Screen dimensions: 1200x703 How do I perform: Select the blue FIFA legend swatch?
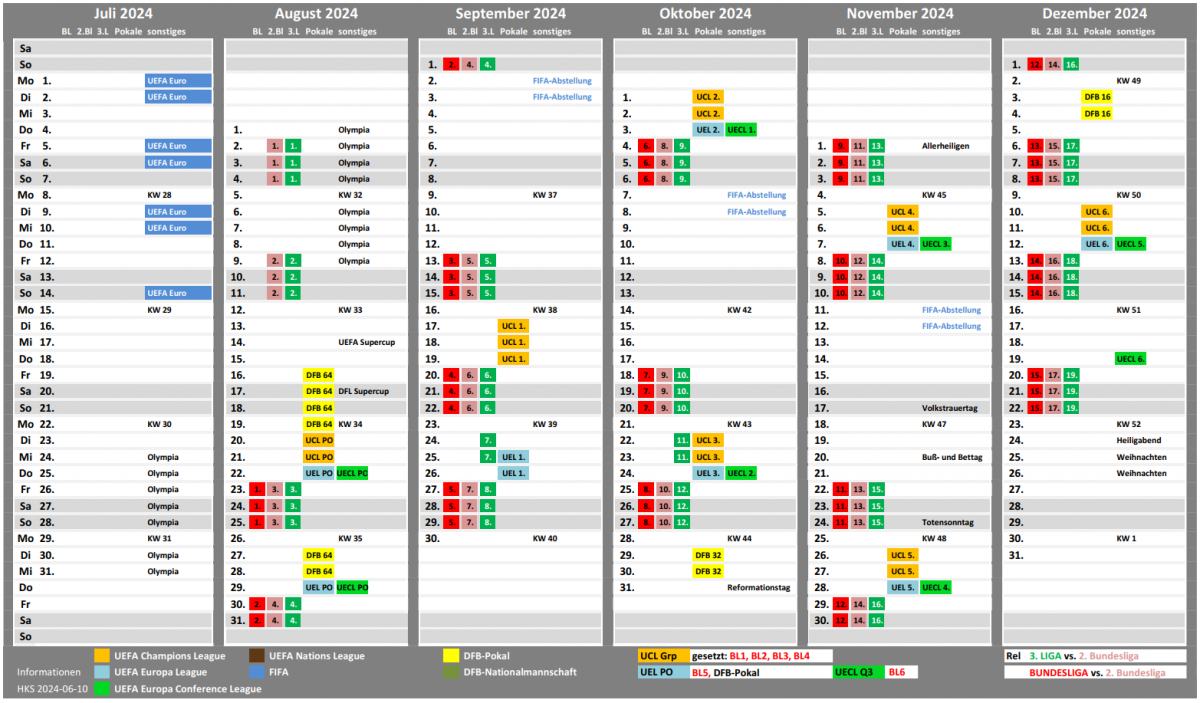[x=256, y=672]
